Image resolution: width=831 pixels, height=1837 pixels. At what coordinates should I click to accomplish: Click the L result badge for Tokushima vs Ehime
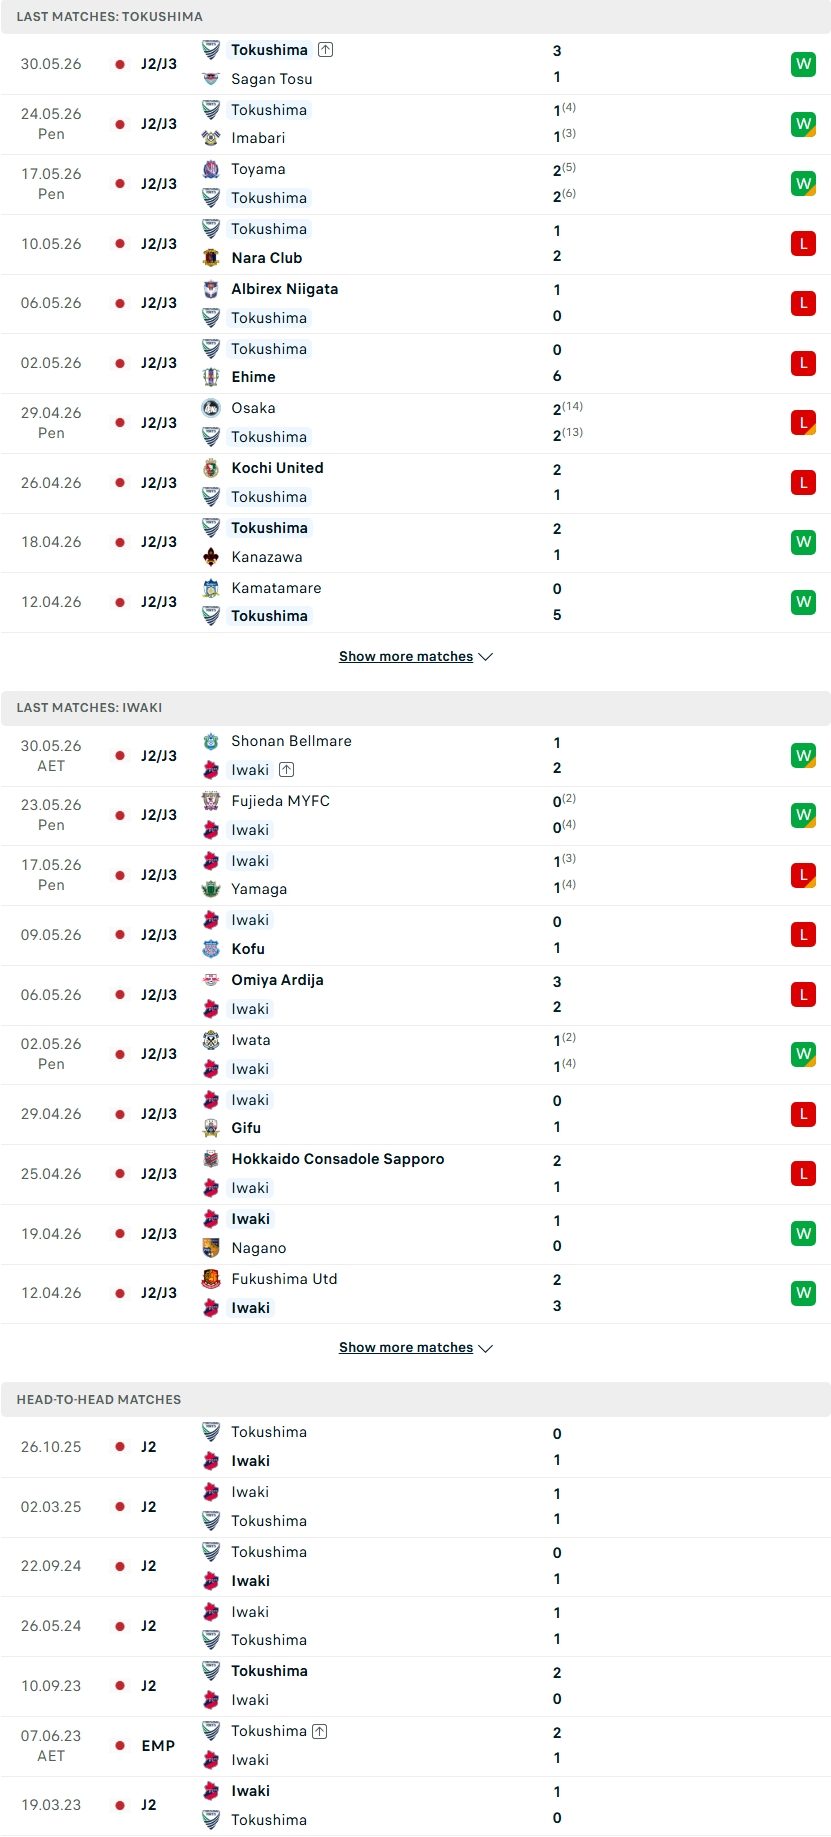803,363
